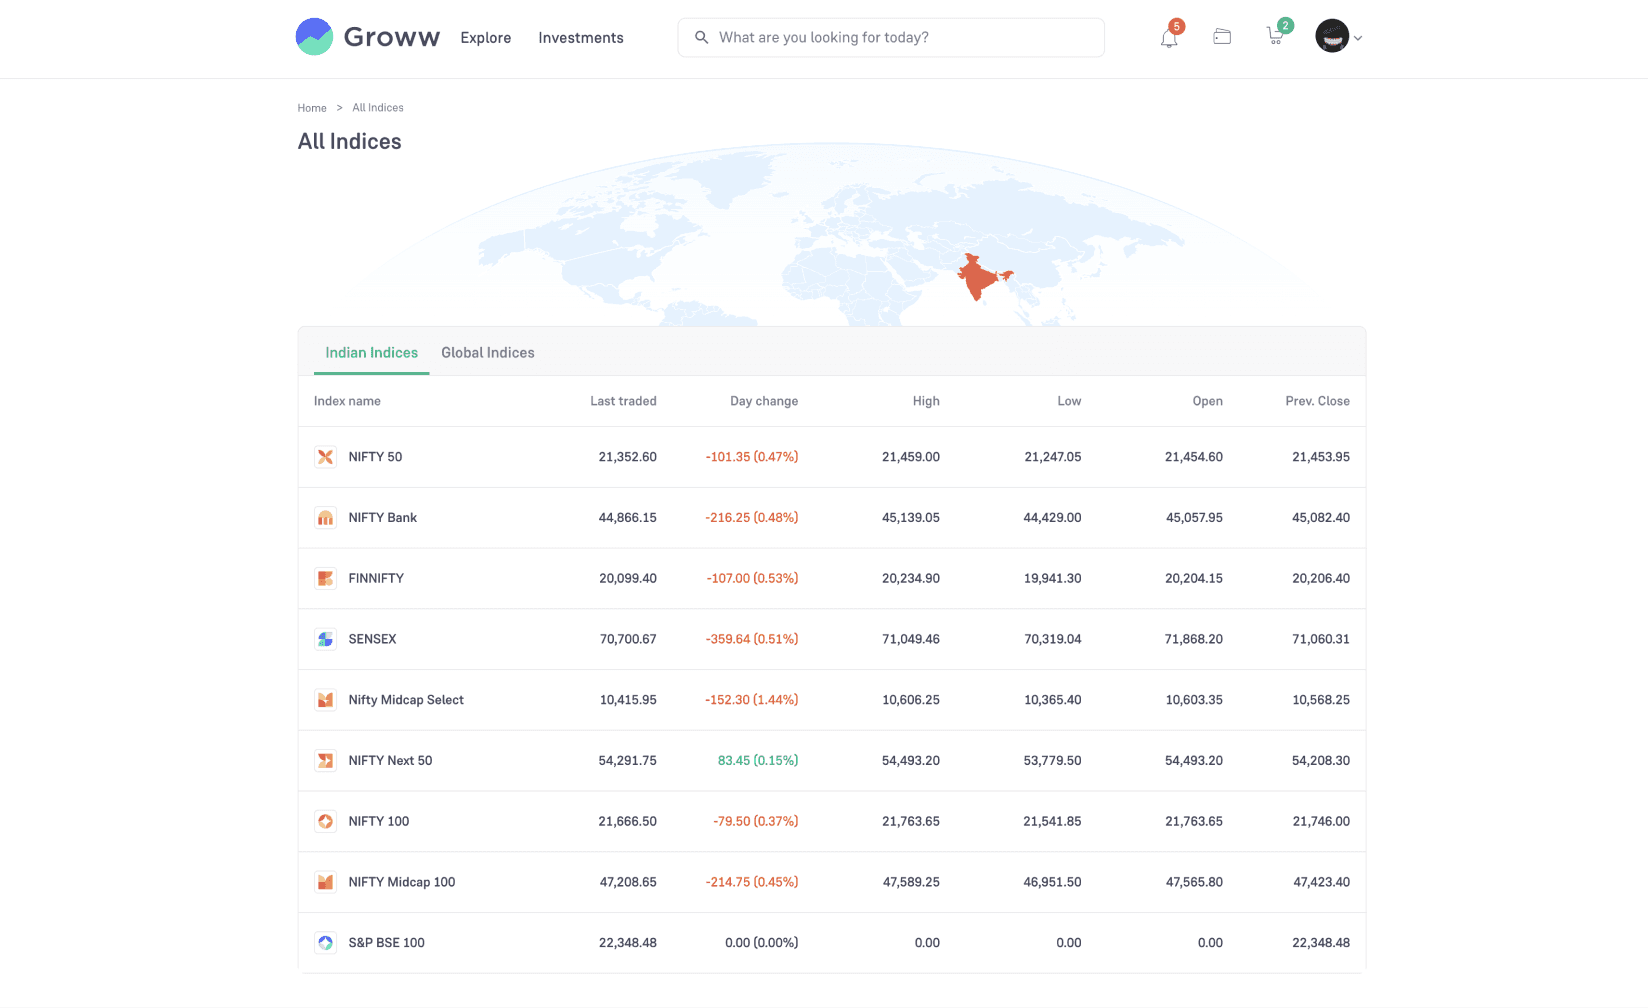Click the Groww logo icon
This screenshot has width=1648, height=1008.
314,37
